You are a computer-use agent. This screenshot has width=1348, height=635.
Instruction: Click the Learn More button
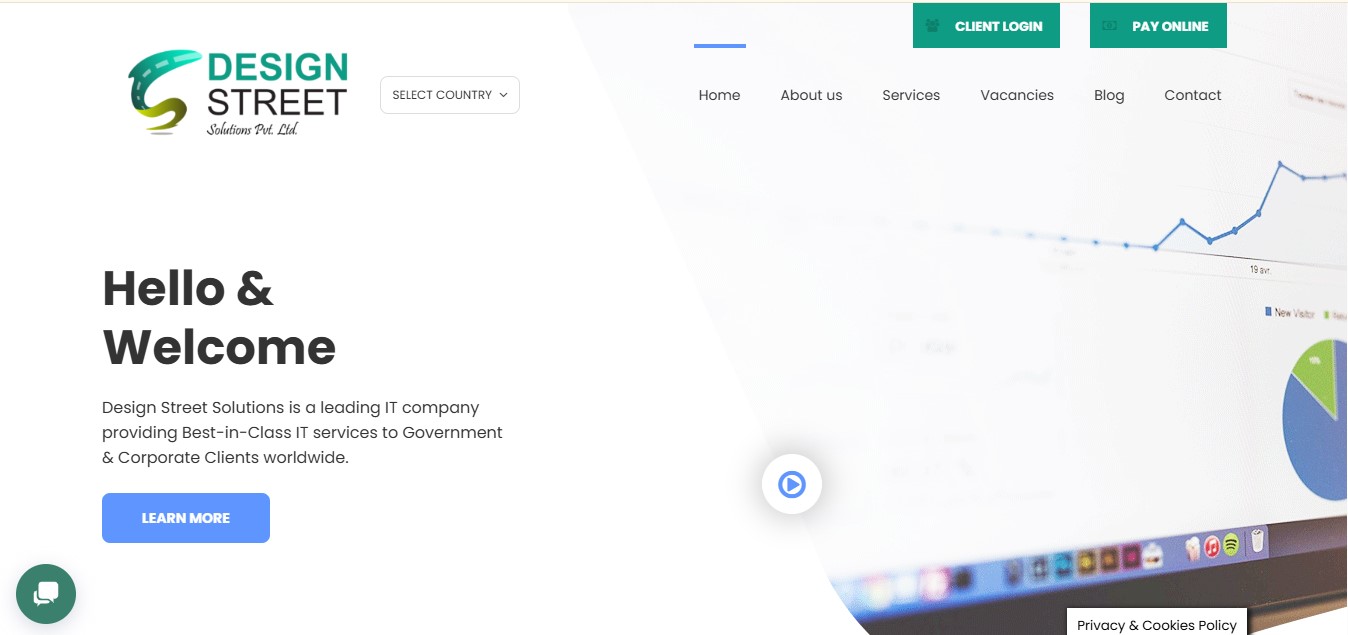tap(186, 518)
